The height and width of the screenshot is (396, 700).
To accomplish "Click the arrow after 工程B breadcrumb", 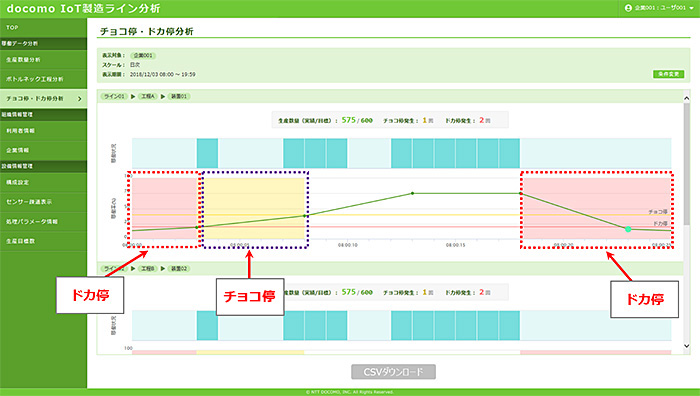I will pyautogui.click(x=163, y=269).
